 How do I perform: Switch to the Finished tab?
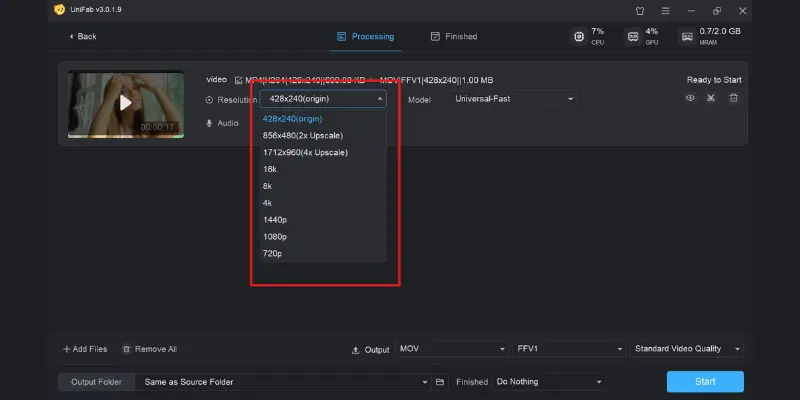pyautogui.click(x=454, y=36)
